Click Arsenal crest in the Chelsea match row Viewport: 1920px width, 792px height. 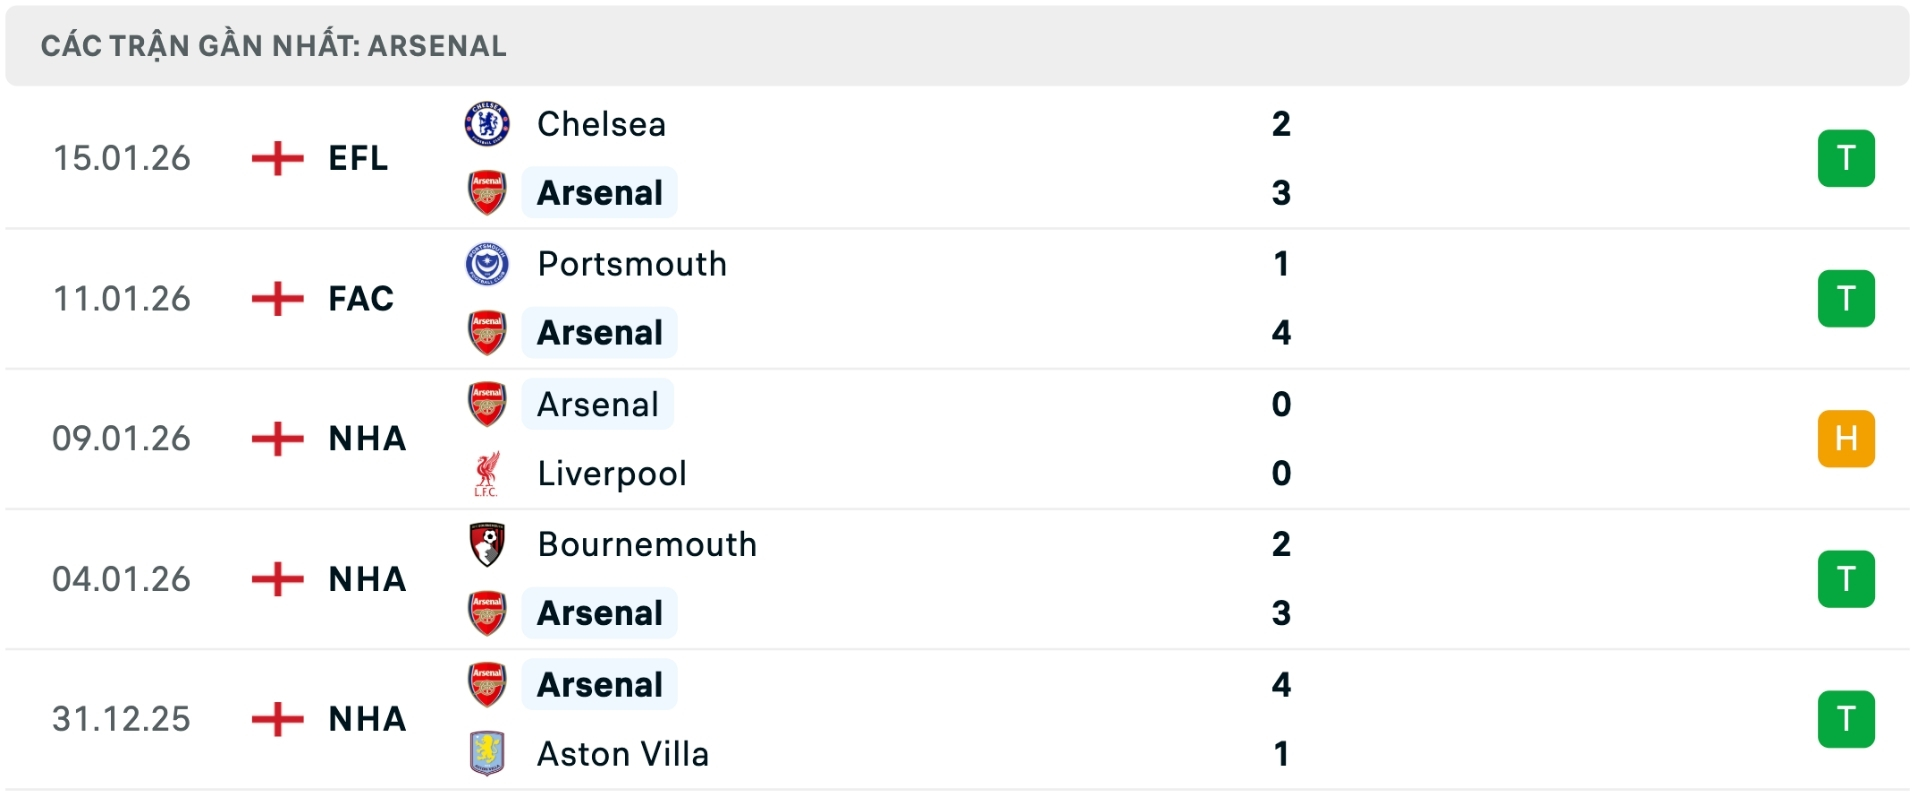487,193
